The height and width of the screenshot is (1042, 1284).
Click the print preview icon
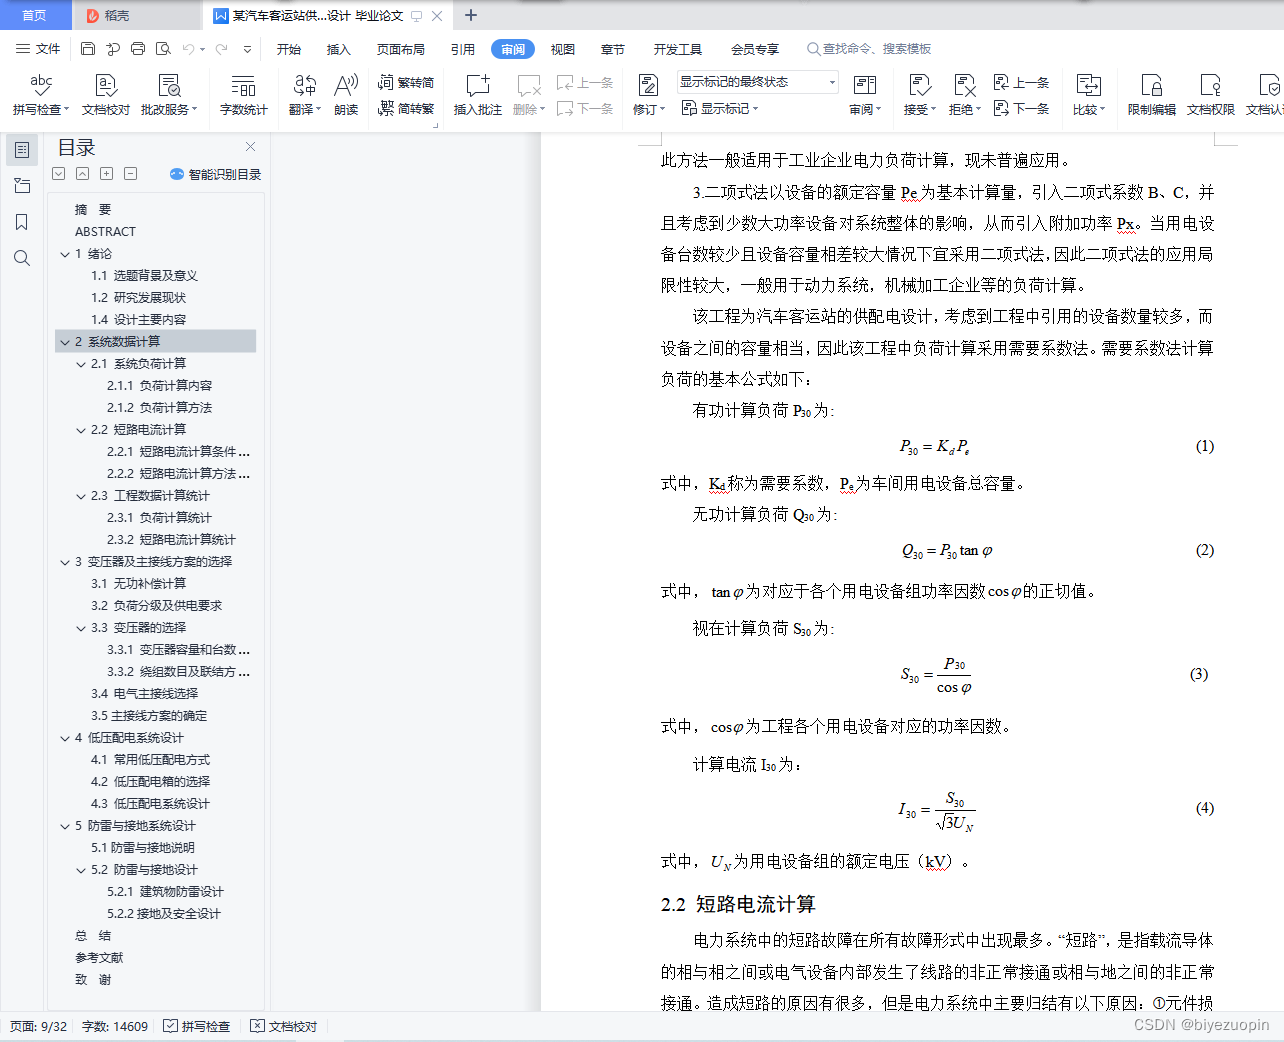coord(163,48)
